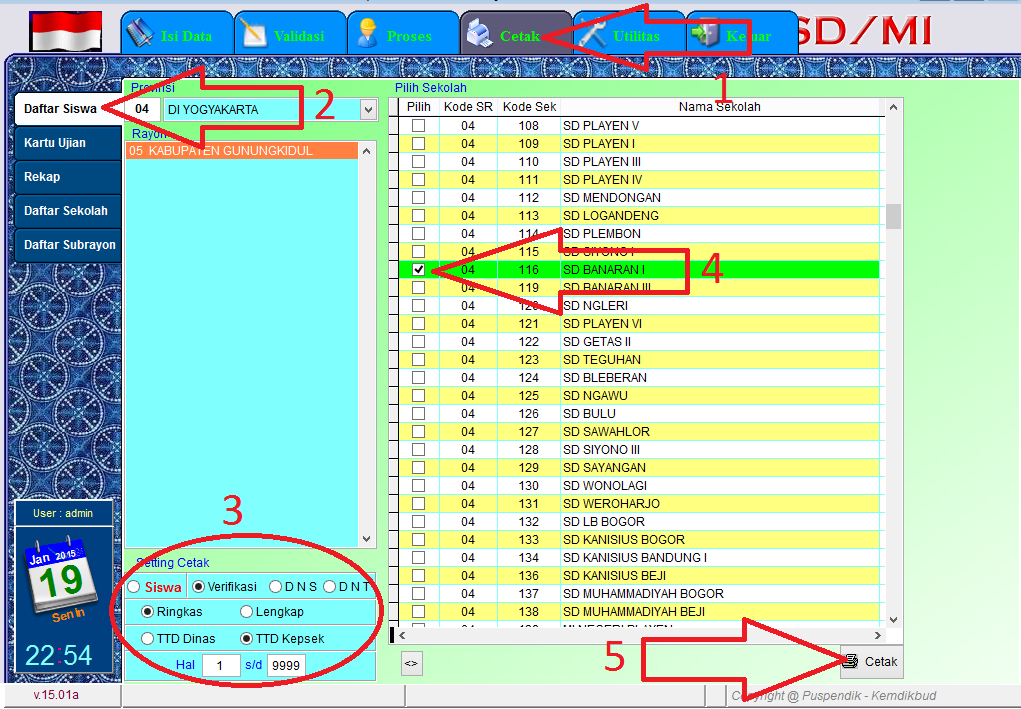Screen dimensions: 1021x709
Task: Click the Proses worker icon
Action: (x=367, y=33)
